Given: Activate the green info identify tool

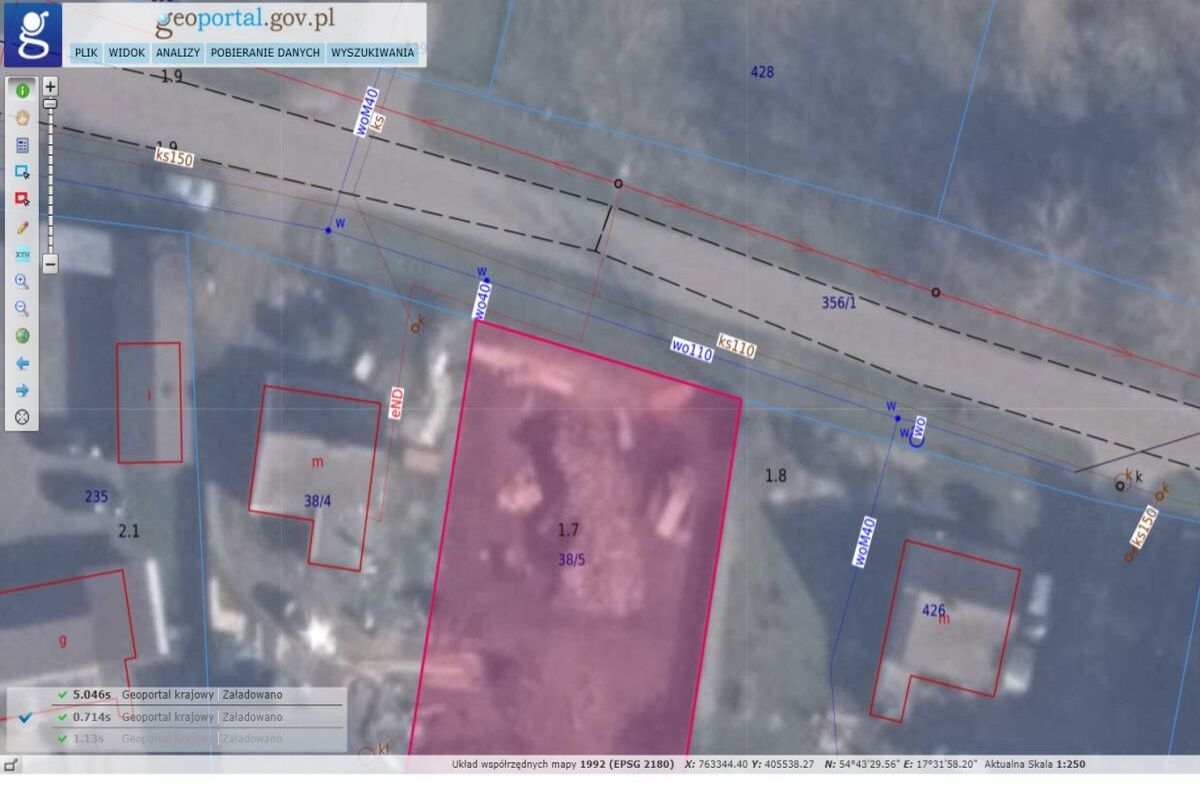Looking at the screenshot, I should tap(22, 90).
